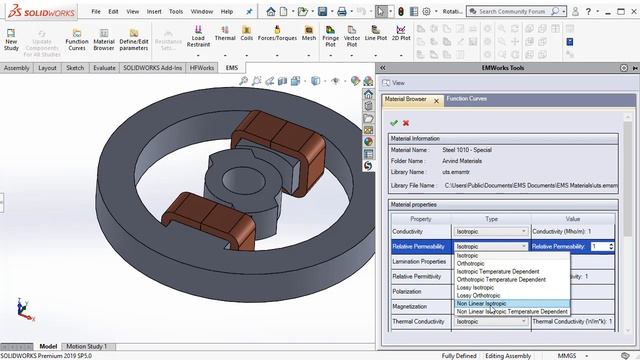The height and width of the screenshot is (360, 640).
Task: Pin the menu bar with pushpin
Action: [x=249, y=11]
